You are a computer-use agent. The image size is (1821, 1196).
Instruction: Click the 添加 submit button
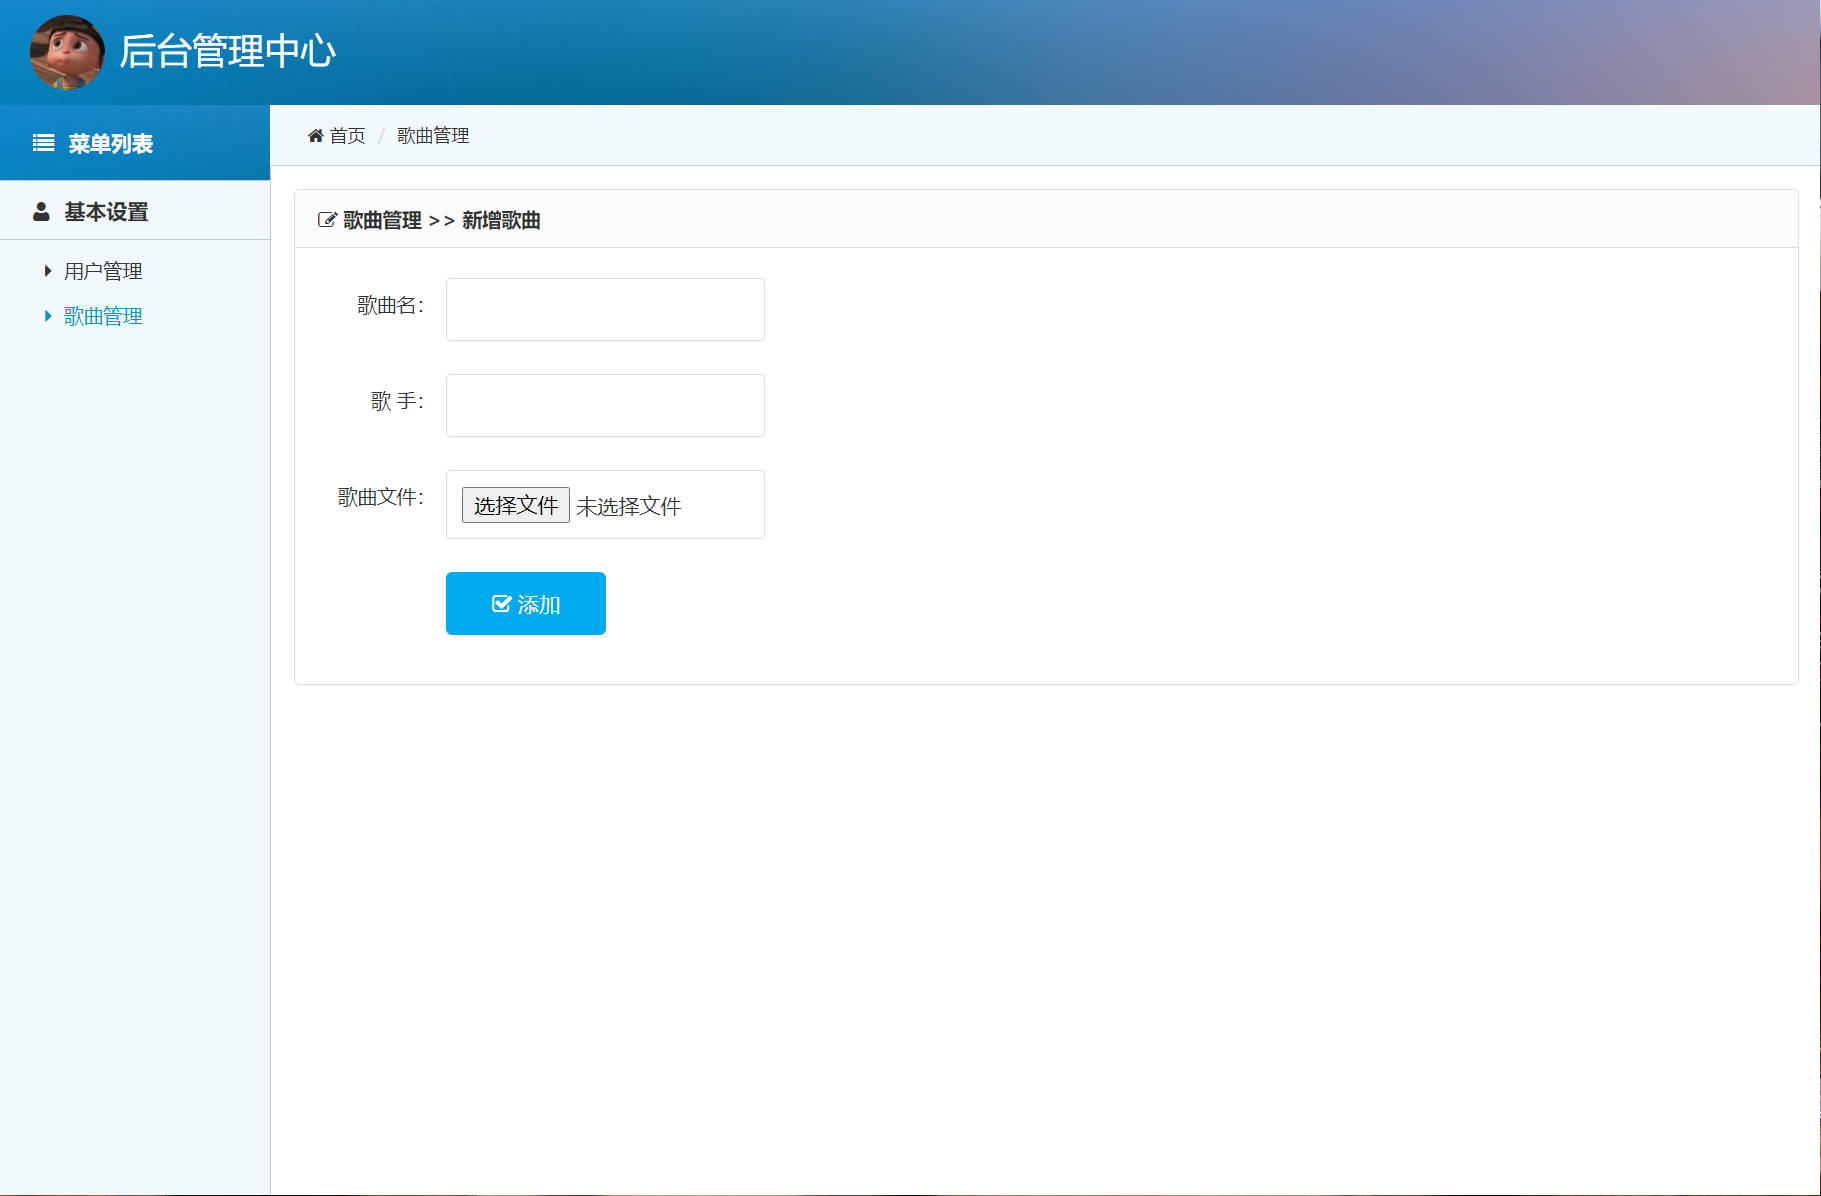(x=525, y=602)
